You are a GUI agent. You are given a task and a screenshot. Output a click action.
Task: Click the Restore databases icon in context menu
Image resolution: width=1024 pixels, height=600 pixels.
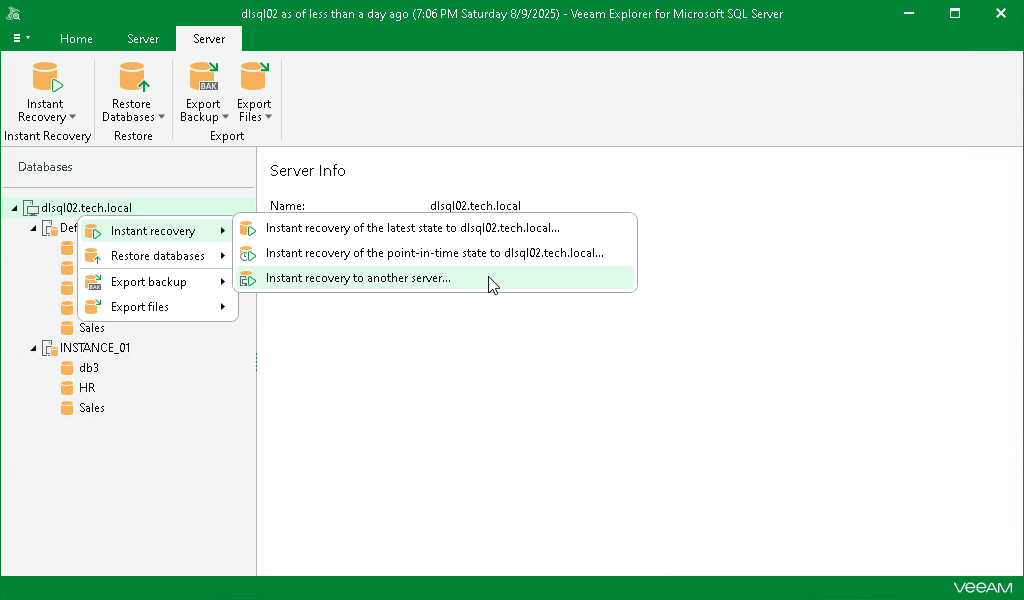point(92,256)
